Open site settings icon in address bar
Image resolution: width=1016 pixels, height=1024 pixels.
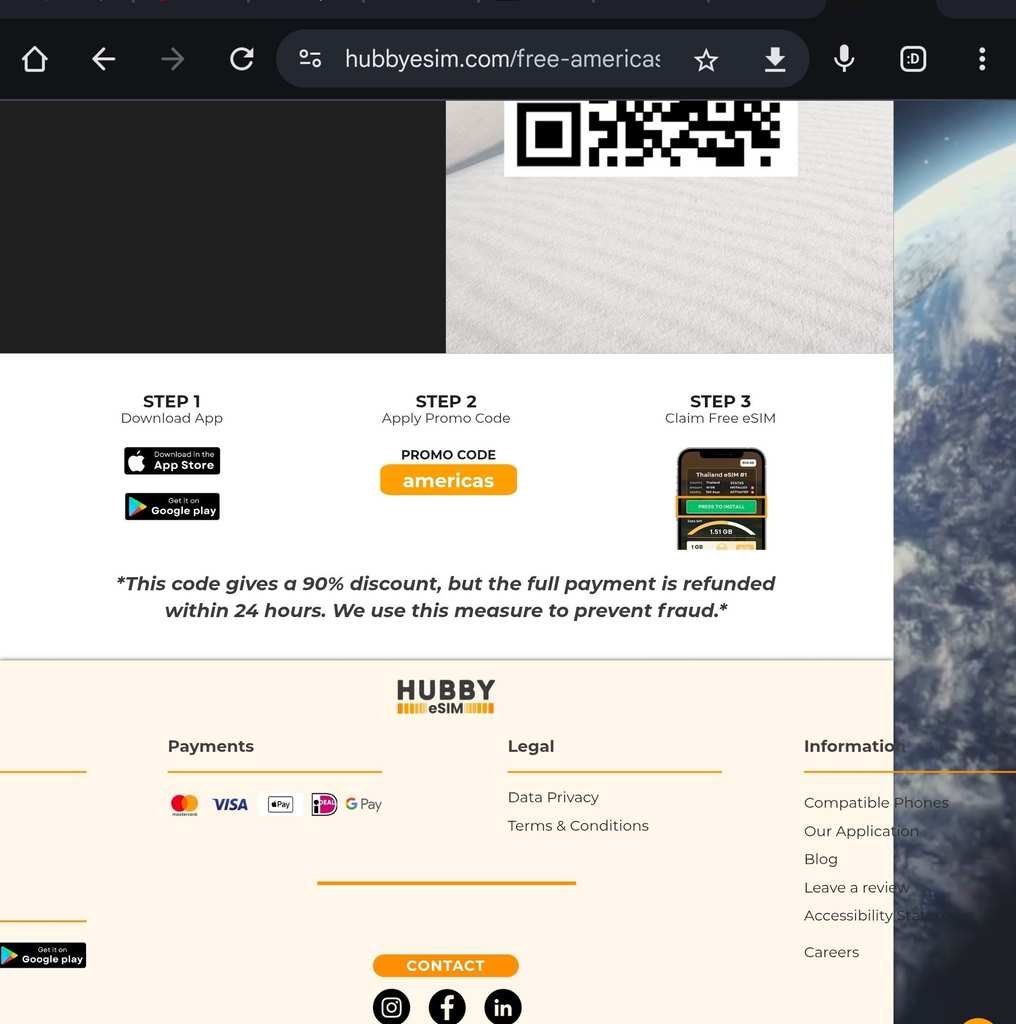pyautogui.click(x=310, y=59)
